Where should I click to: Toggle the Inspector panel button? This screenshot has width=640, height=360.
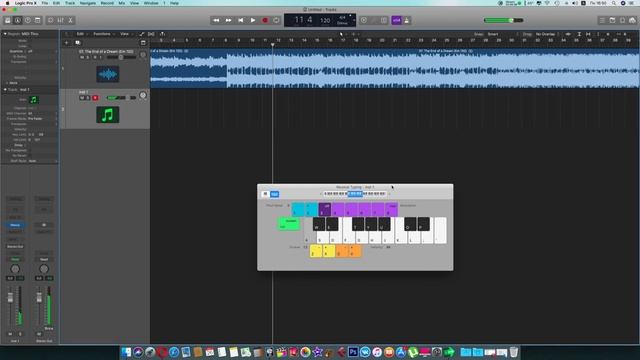pos(18,20)
